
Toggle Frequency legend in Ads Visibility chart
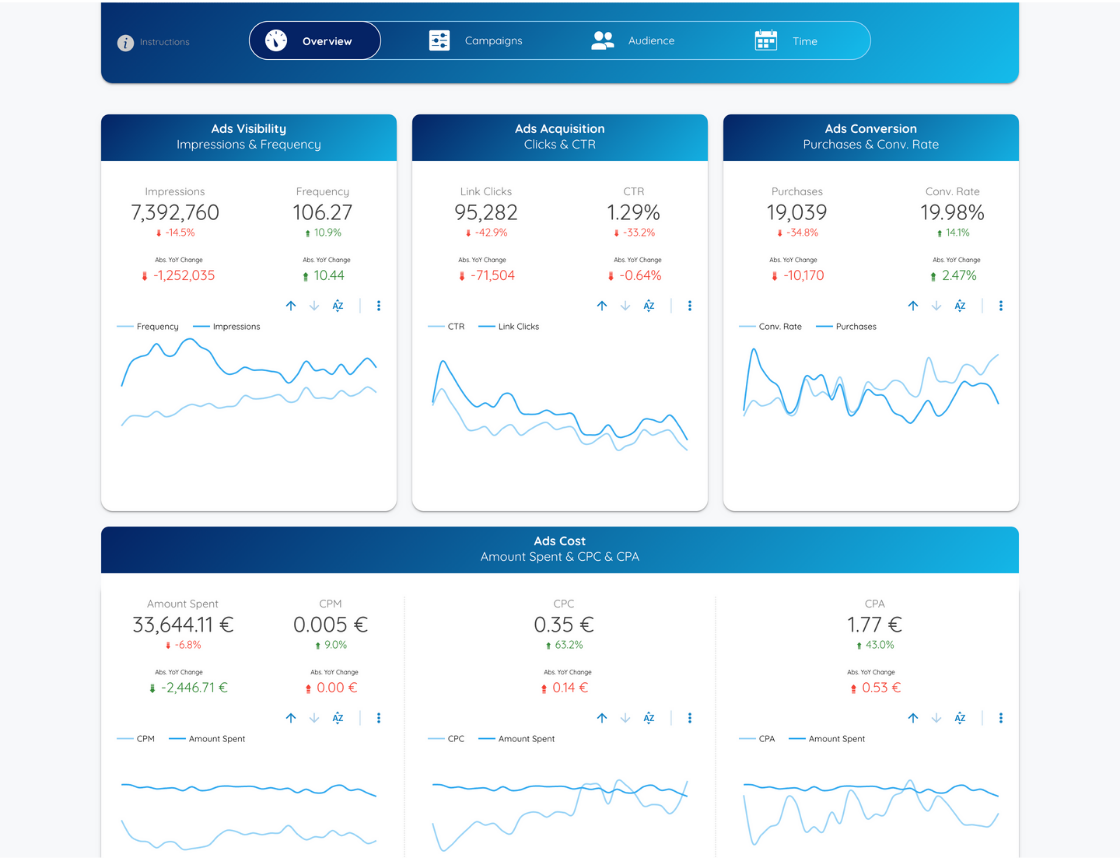(148, 326)
